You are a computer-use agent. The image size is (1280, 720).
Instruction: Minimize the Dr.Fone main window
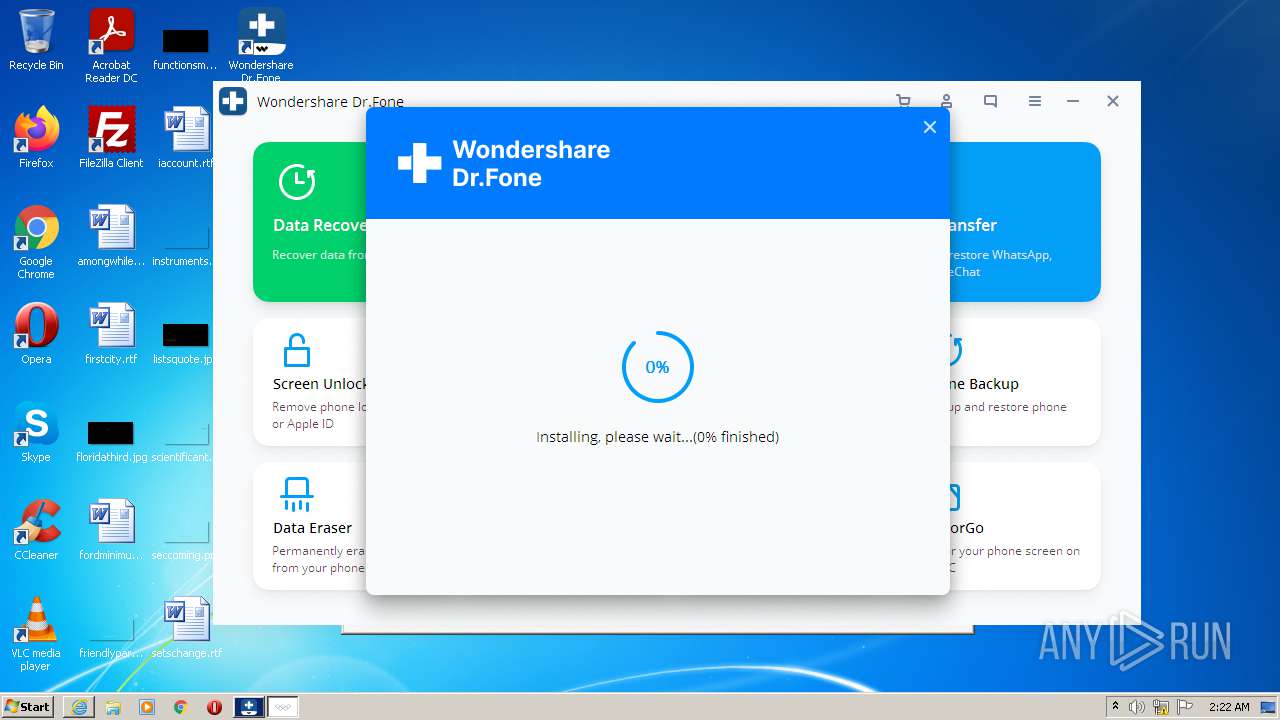click(1073, 101)
